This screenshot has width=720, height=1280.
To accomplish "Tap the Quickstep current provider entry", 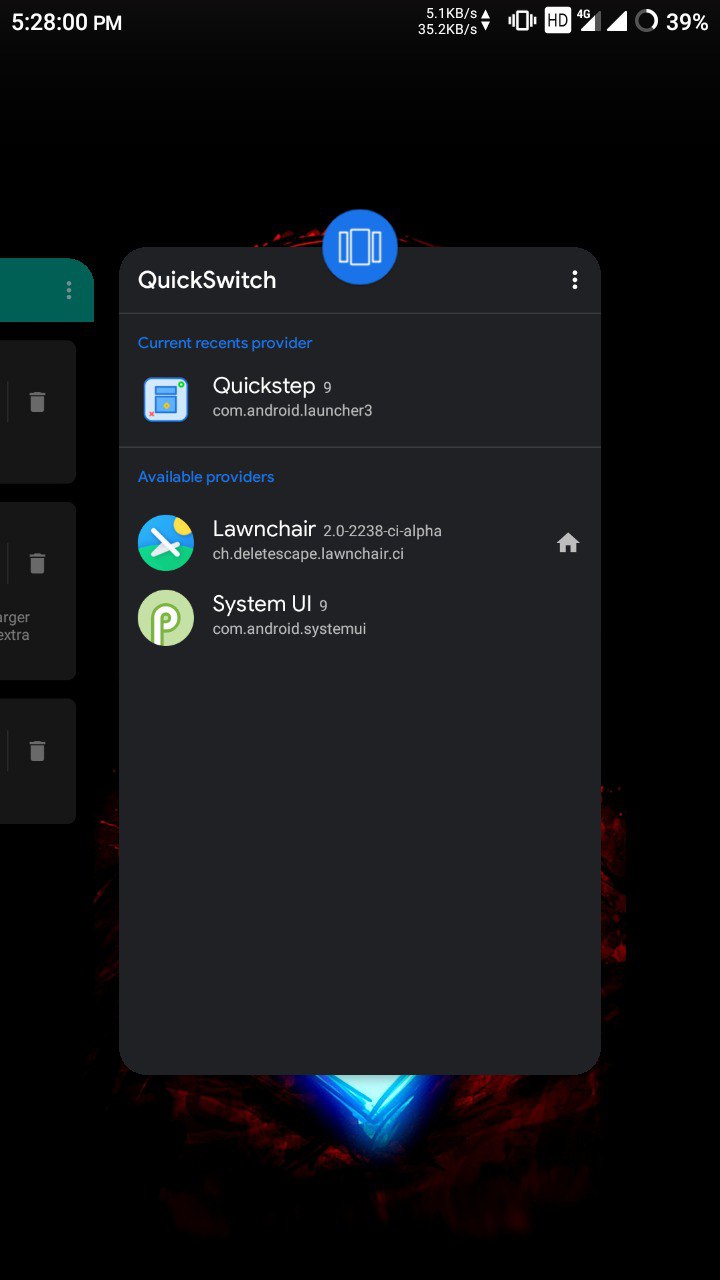I will pyautogui.click(x=360, y=399).
